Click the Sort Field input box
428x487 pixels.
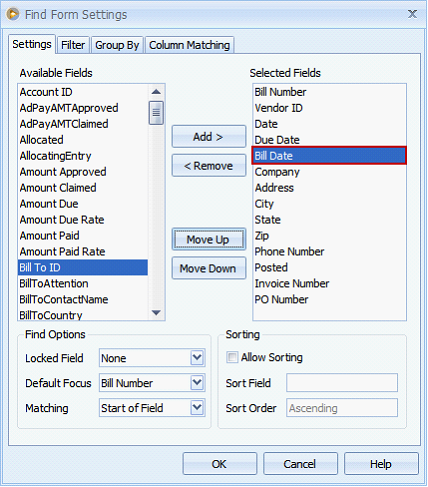(x=342, y=383)
